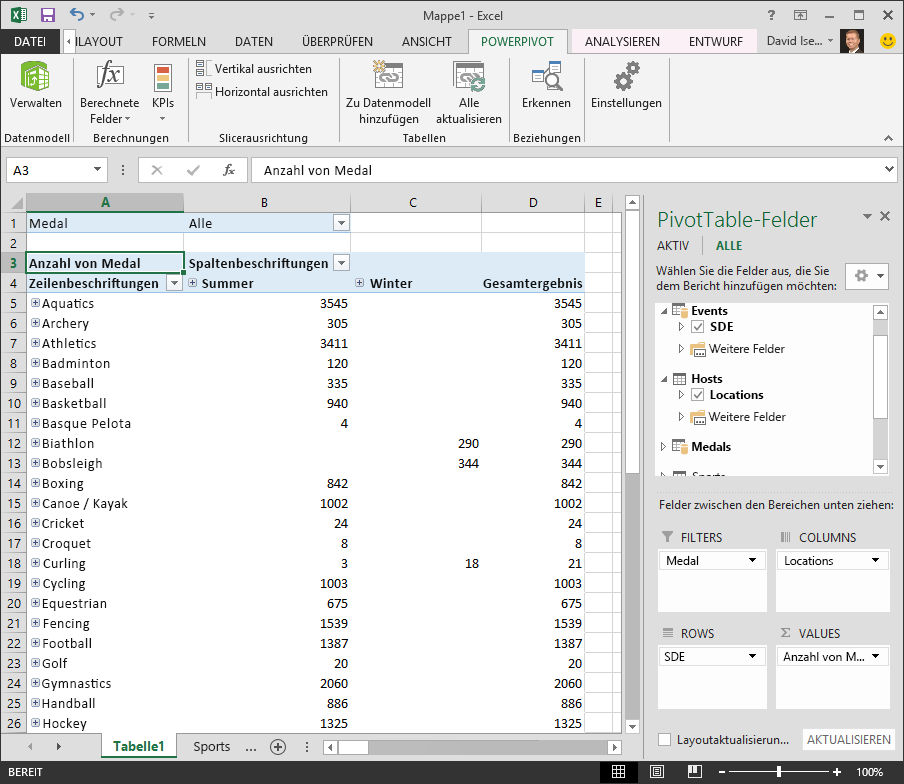Switch to the Sports worksheet tab
This screenshot has width=904, height=784.
point(212,746)
